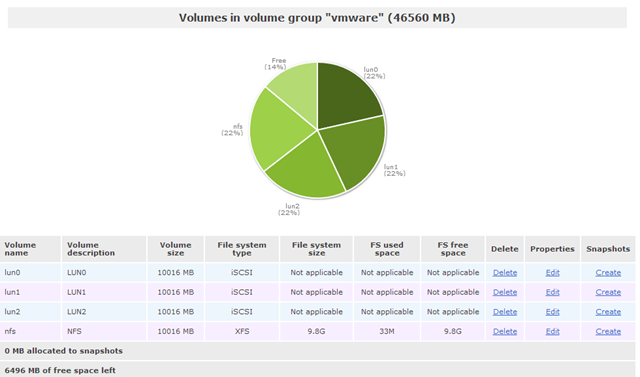Viewport: 640px width, 377px height.
Task: Delete the lun1 volume
Action: click(x=504, y=292)
